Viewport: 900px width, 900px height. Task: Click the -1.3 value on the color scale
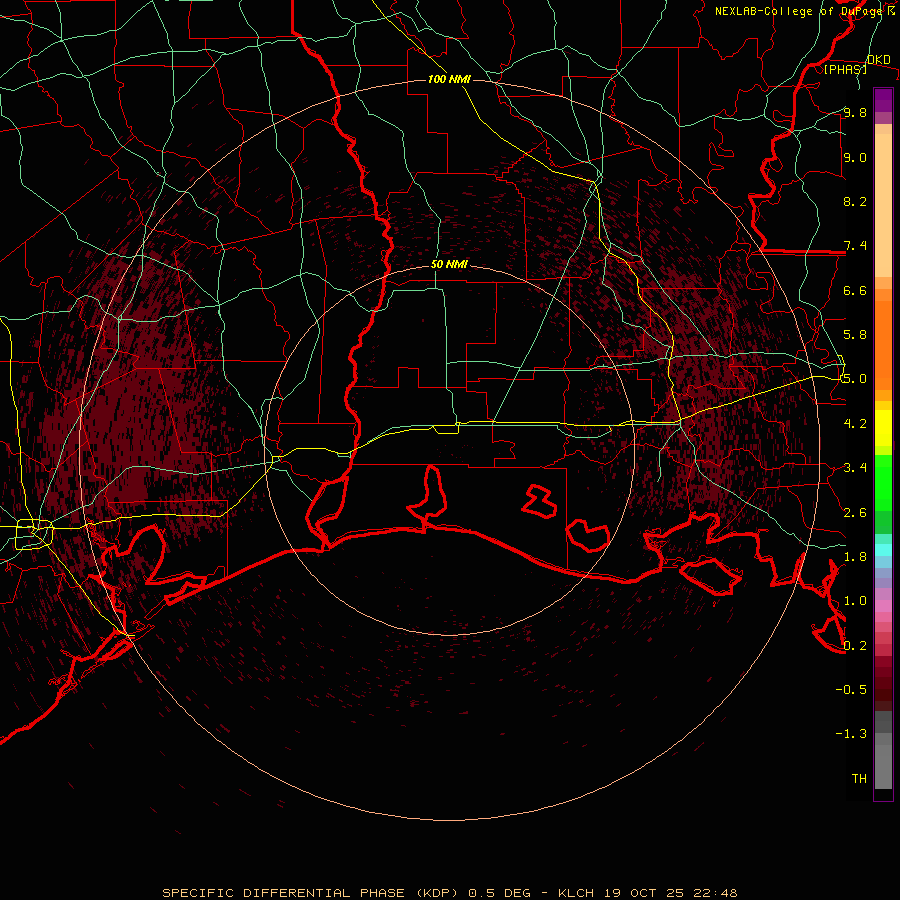[x=851, y=734]
